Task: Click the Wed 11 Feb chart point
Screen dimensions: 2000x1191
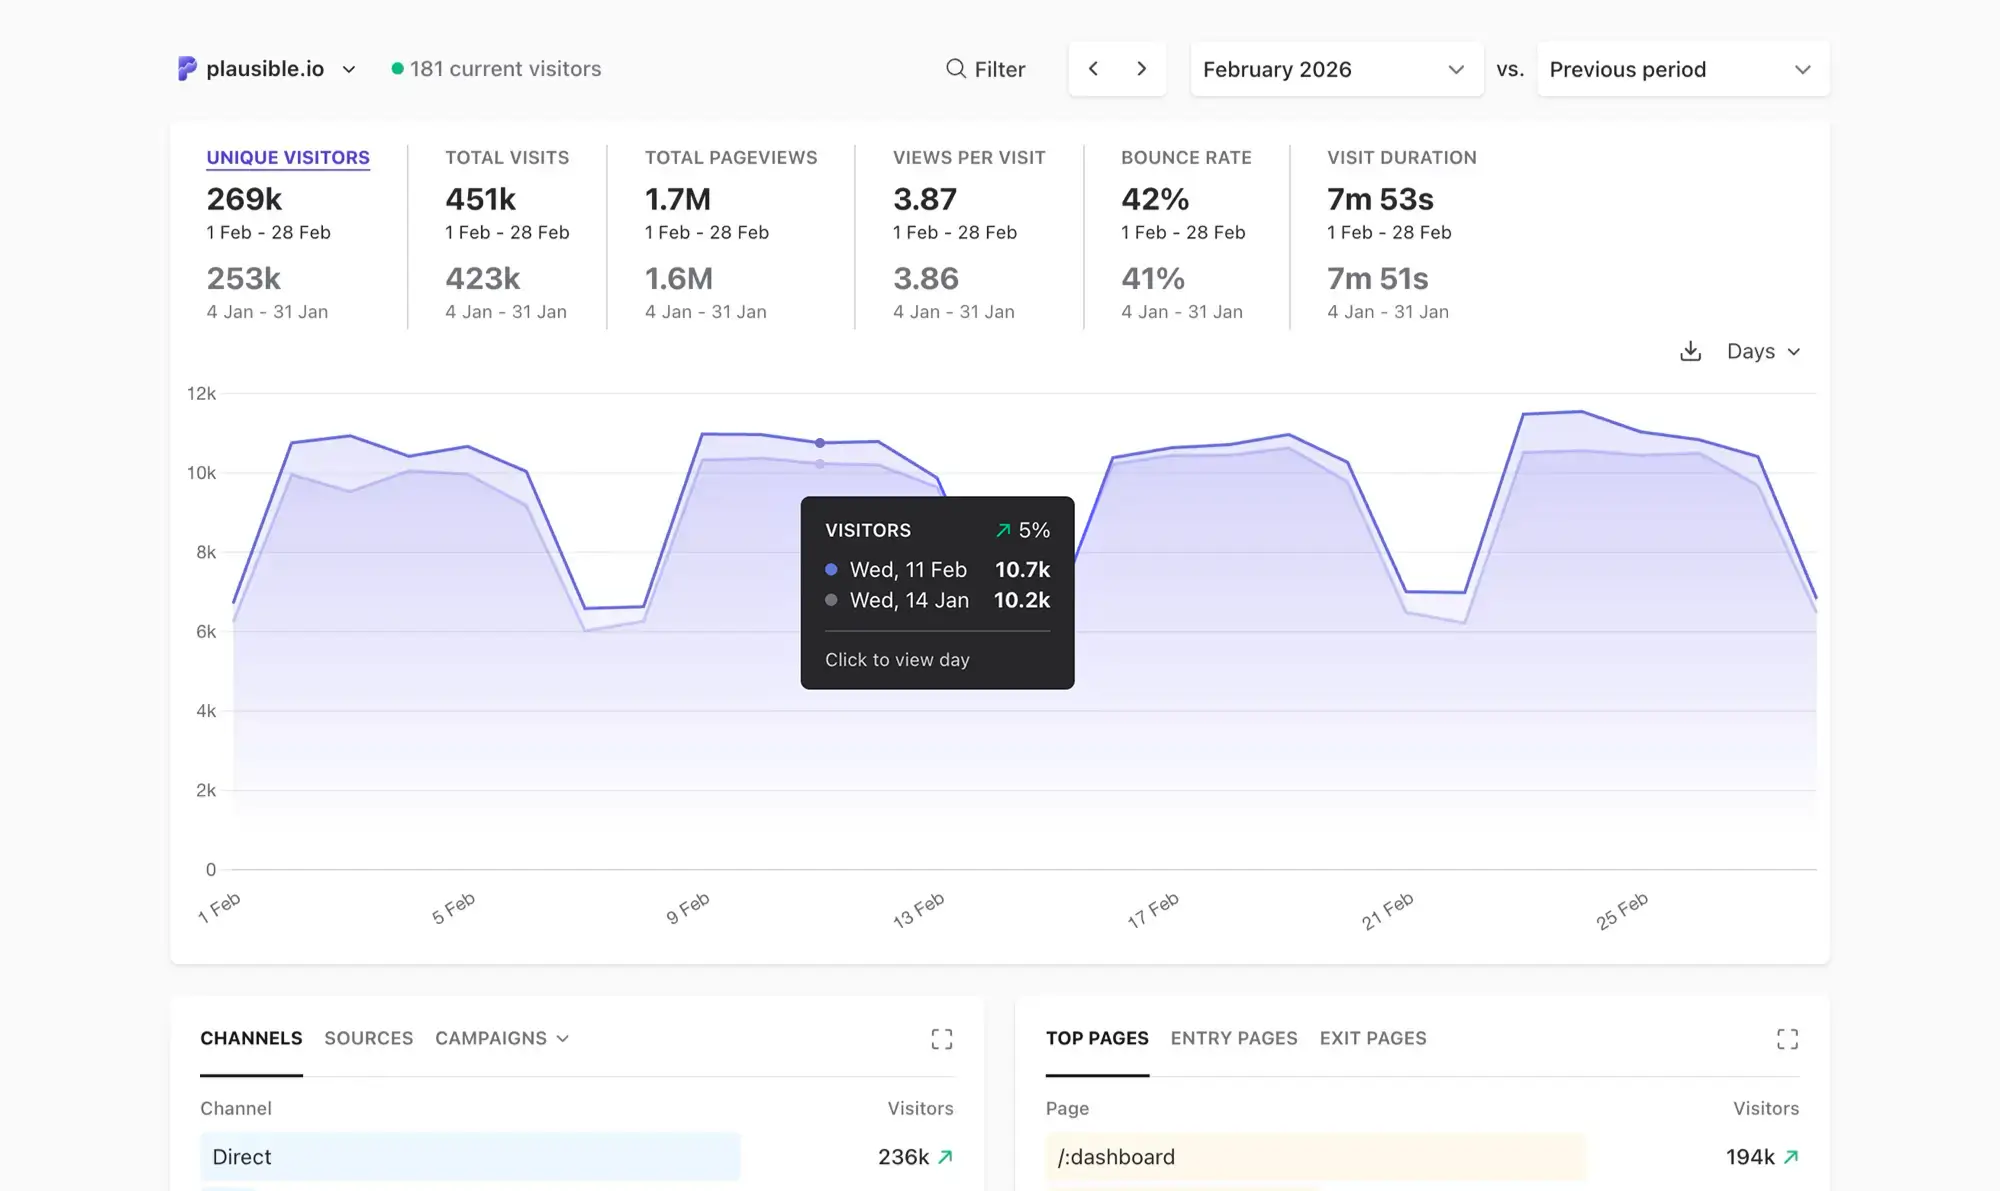Action: coord(820,442)
